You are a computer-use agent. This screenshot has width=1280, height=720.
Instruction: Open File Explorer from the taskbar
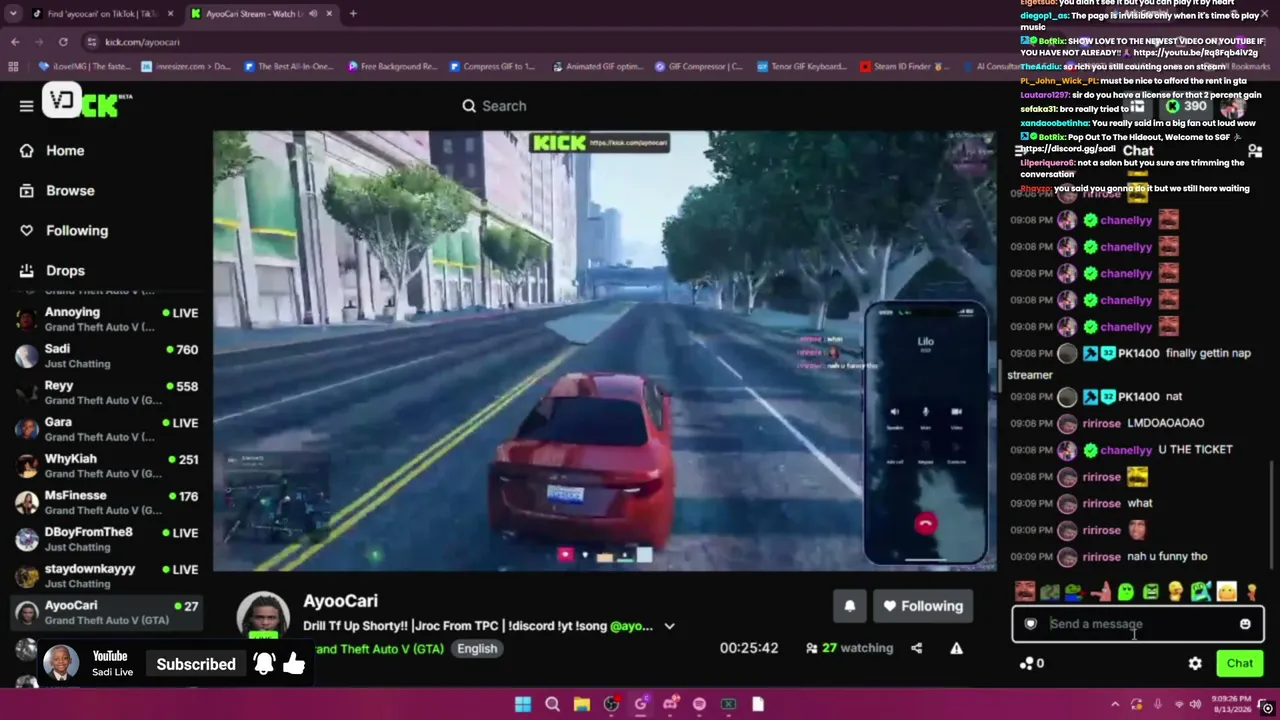(x=581, y=704)
